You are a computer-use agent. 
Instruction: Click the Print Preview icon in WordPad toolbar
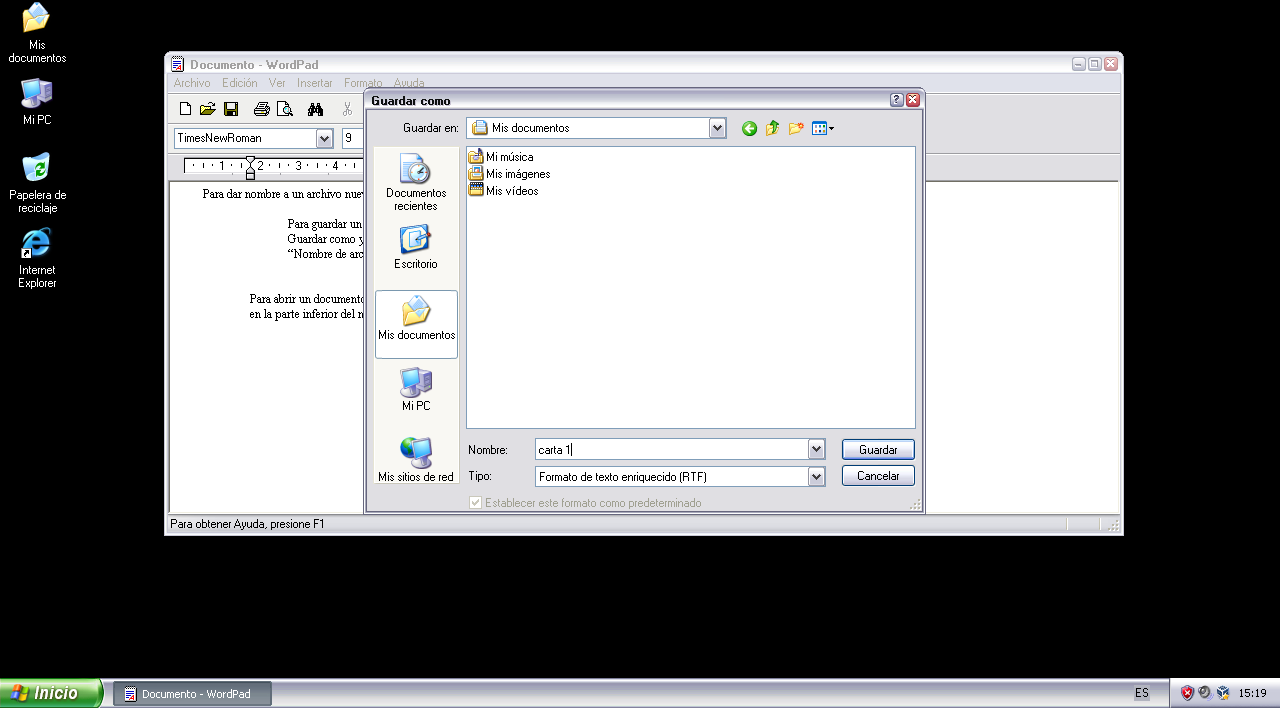click(x=285, y=109)
